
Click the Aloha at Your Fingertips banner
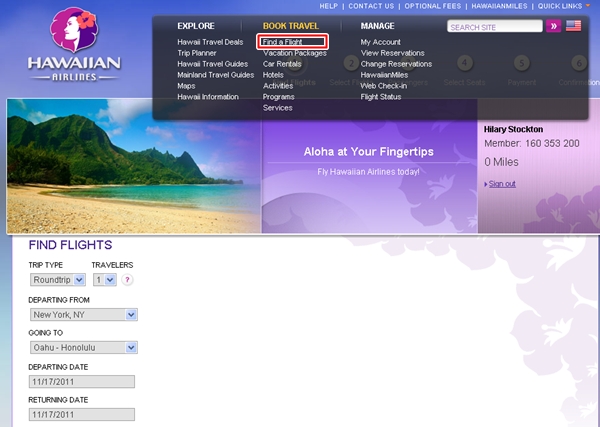(x=368, y=152)
